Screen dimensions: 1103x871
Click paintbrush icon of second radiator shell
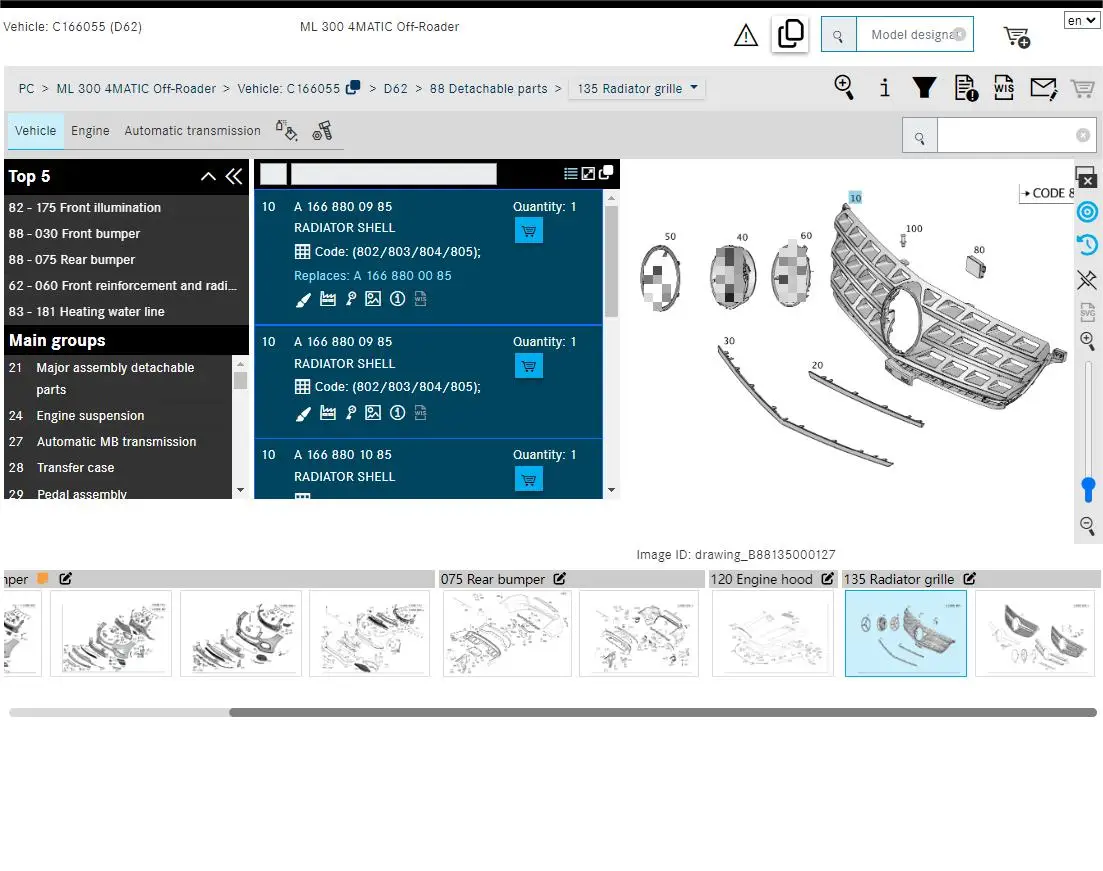[303, 414]
